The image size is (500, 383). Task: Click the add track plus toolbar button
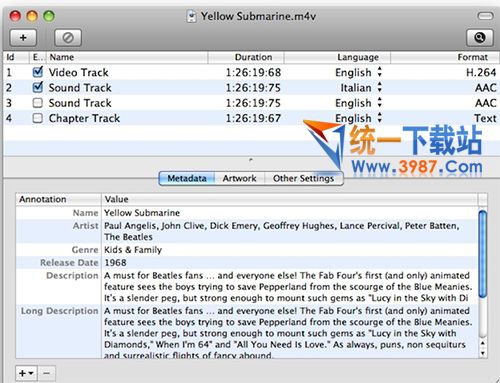click(x=23, y=38)
